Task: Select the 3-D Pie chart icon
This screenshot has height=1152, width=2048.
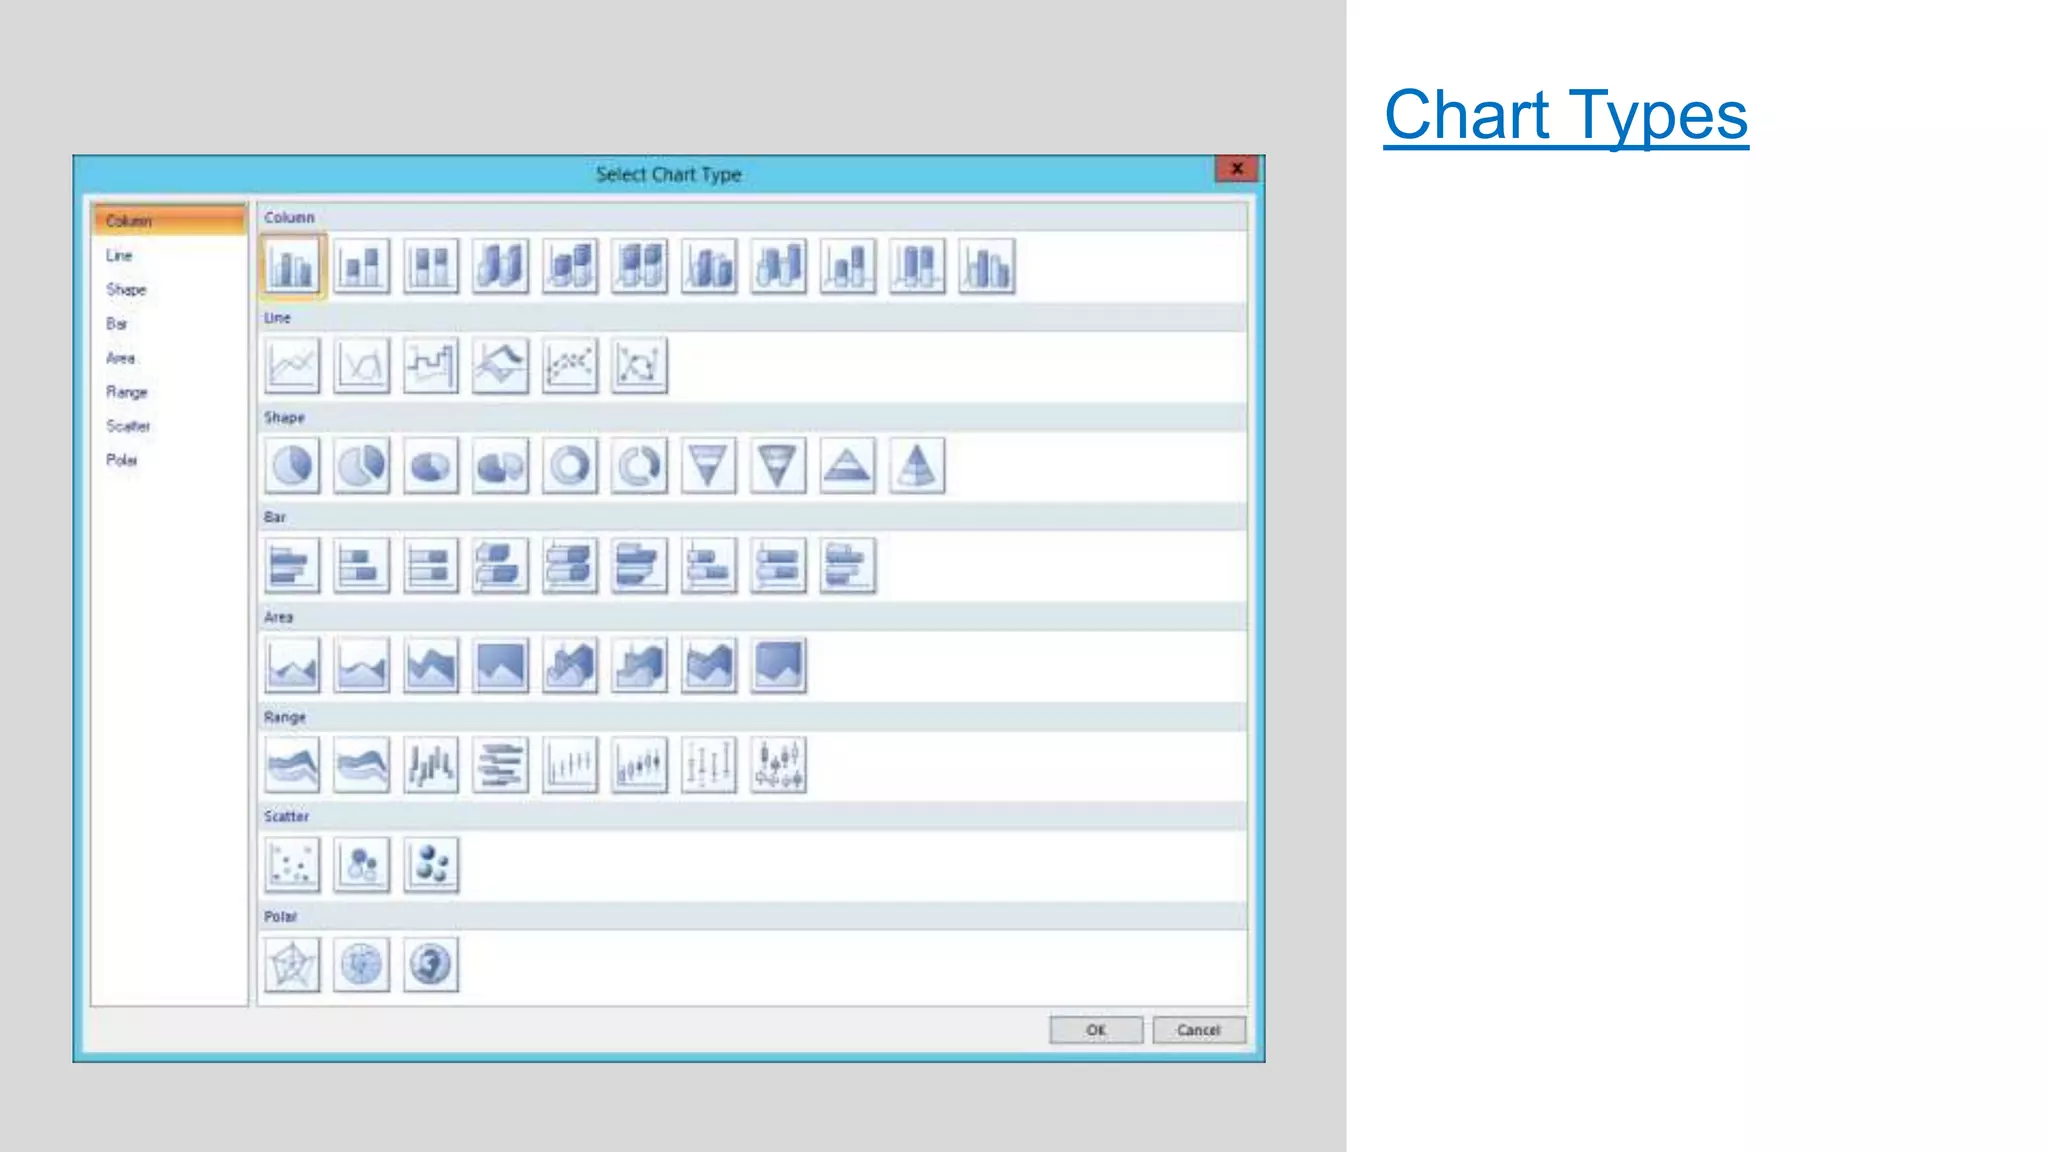Action: (431, 466)
